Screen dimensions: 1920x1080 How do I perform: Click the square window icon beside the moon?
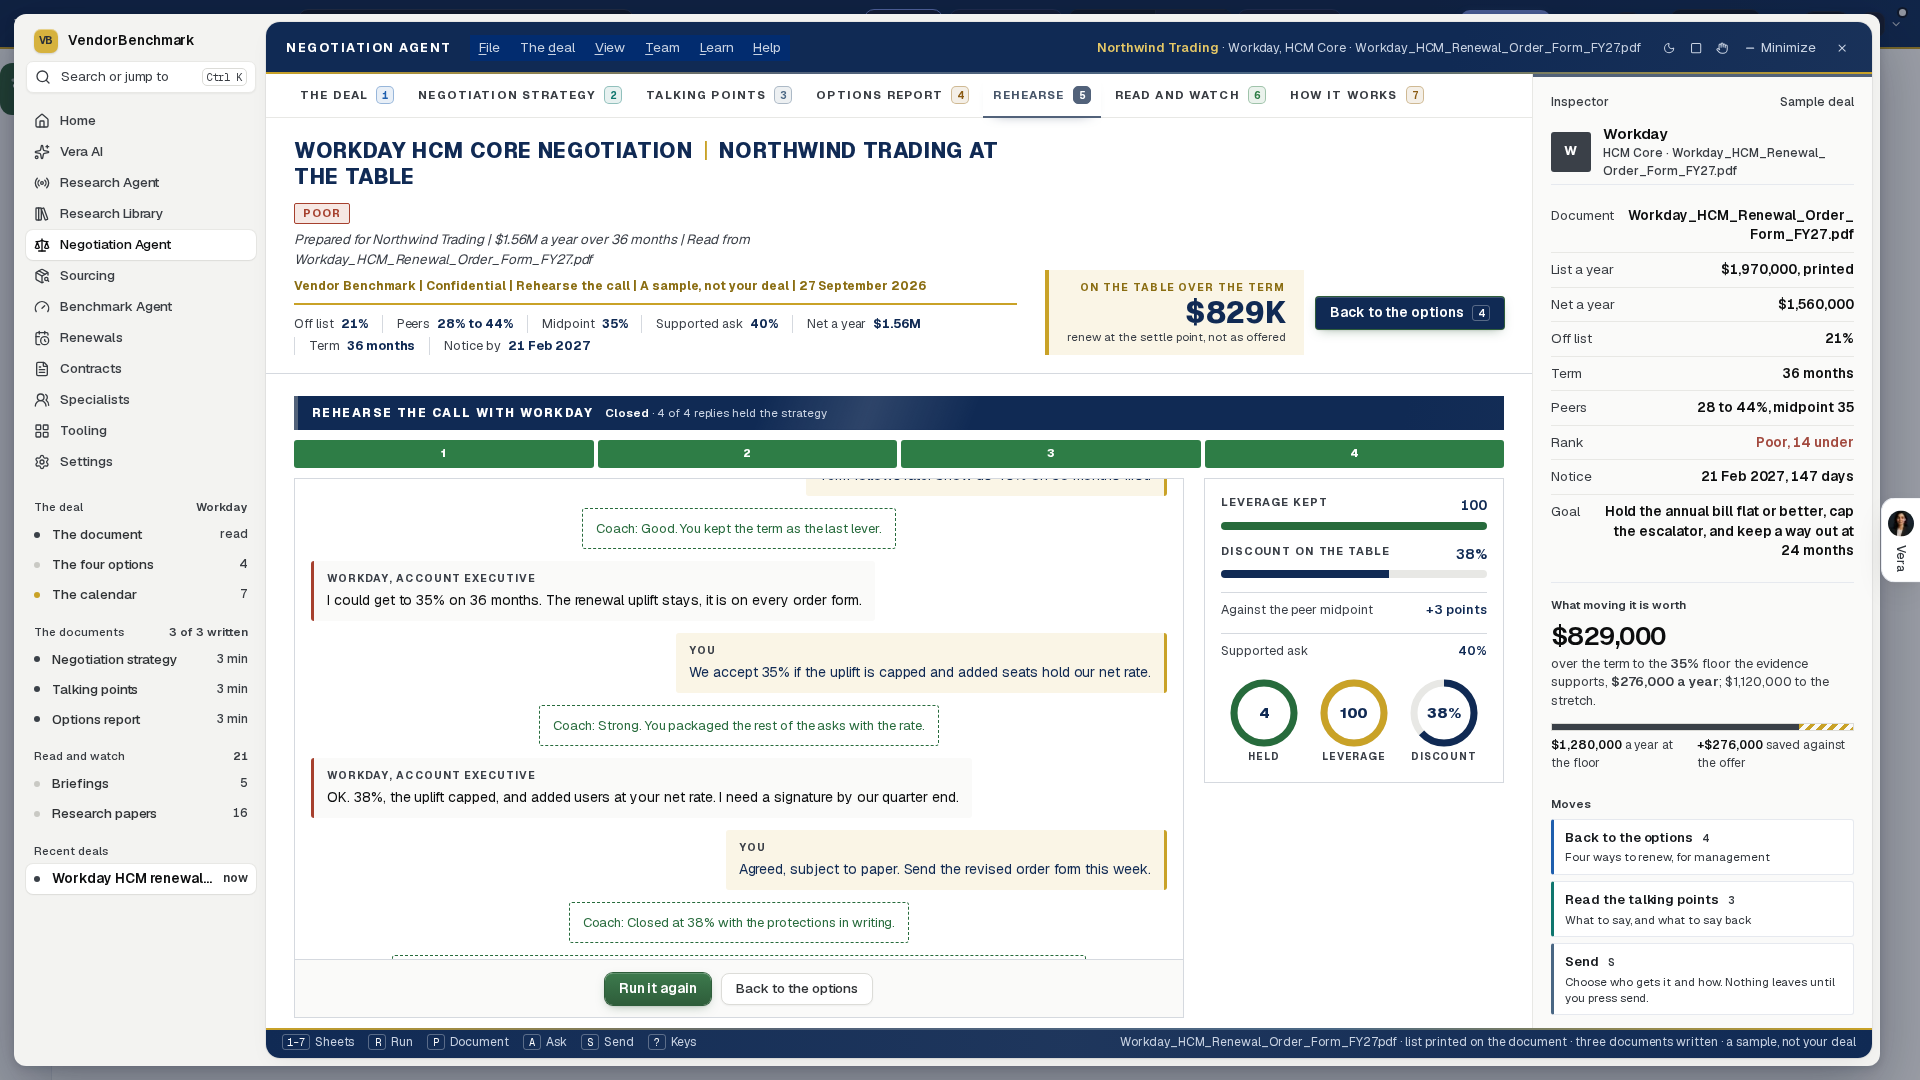(x=1696, y=48)
